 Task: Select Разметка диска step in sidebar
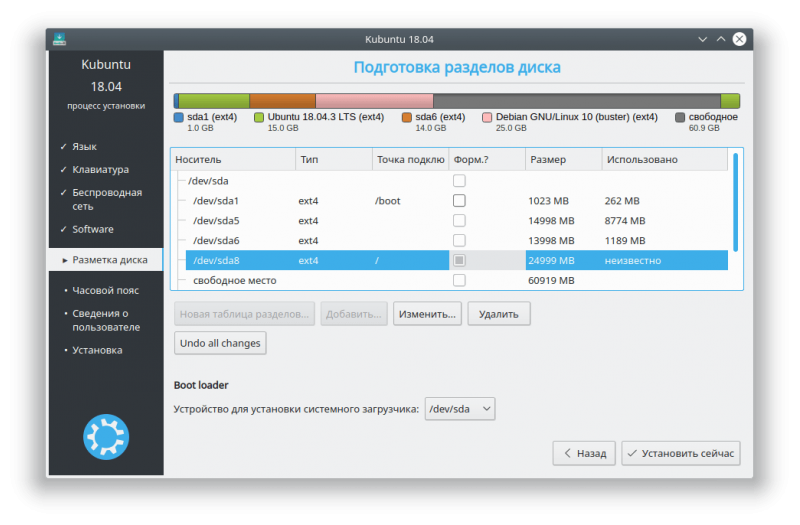coord(106,260)
